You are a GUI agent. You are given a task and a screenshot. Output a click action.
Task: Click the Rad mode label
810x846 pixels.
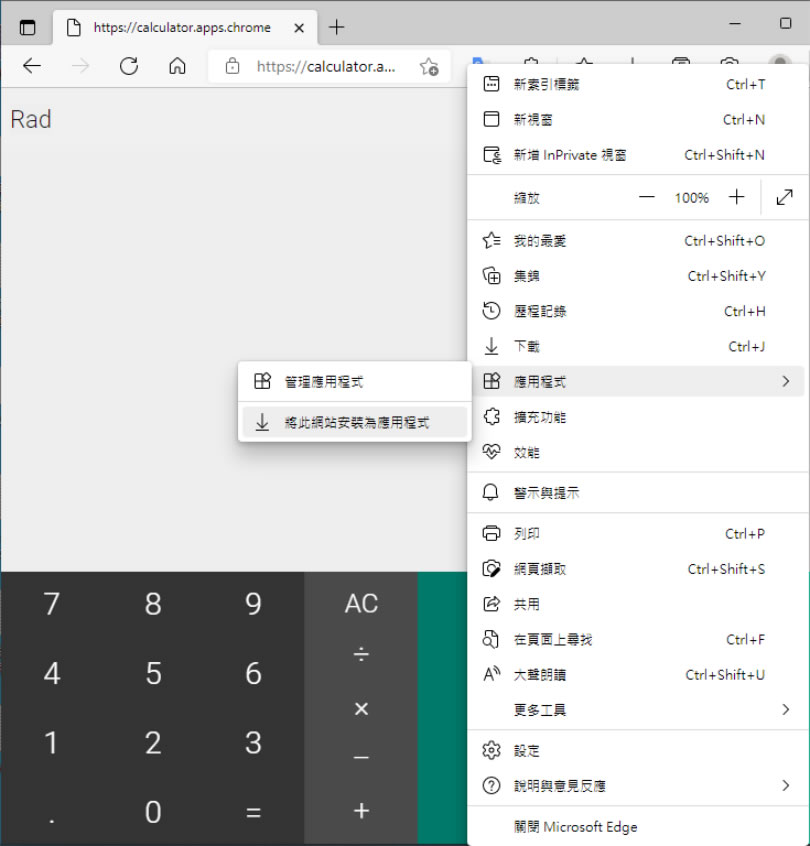tap(31, 119)
